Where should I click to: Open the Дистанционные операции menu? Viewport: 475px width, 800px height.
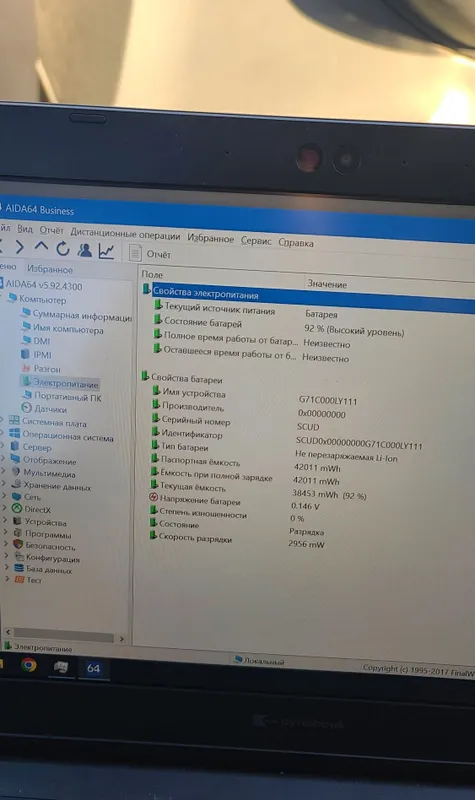click(x=125, y=234)
